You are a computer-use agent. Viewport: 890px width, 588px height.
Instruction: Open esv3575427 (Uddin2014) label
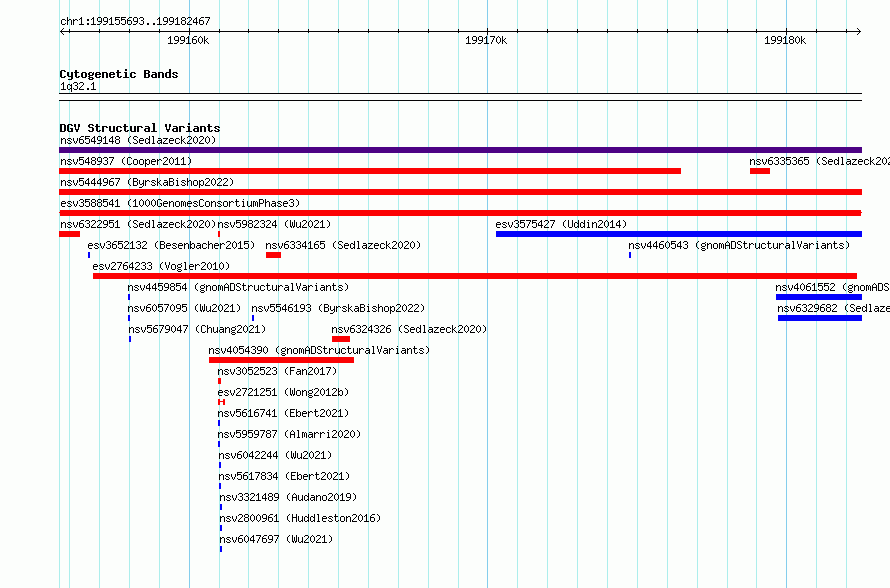[561, 224]
